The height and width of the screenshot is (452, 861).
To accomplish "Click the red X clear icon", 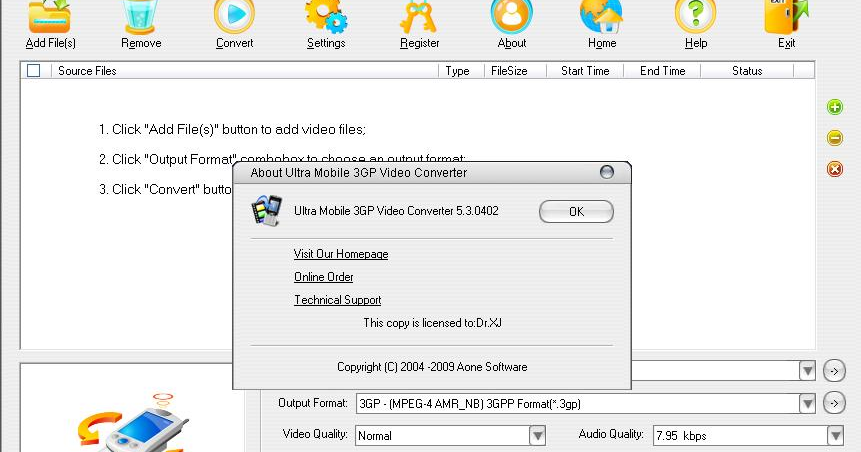I will point(835,169).
